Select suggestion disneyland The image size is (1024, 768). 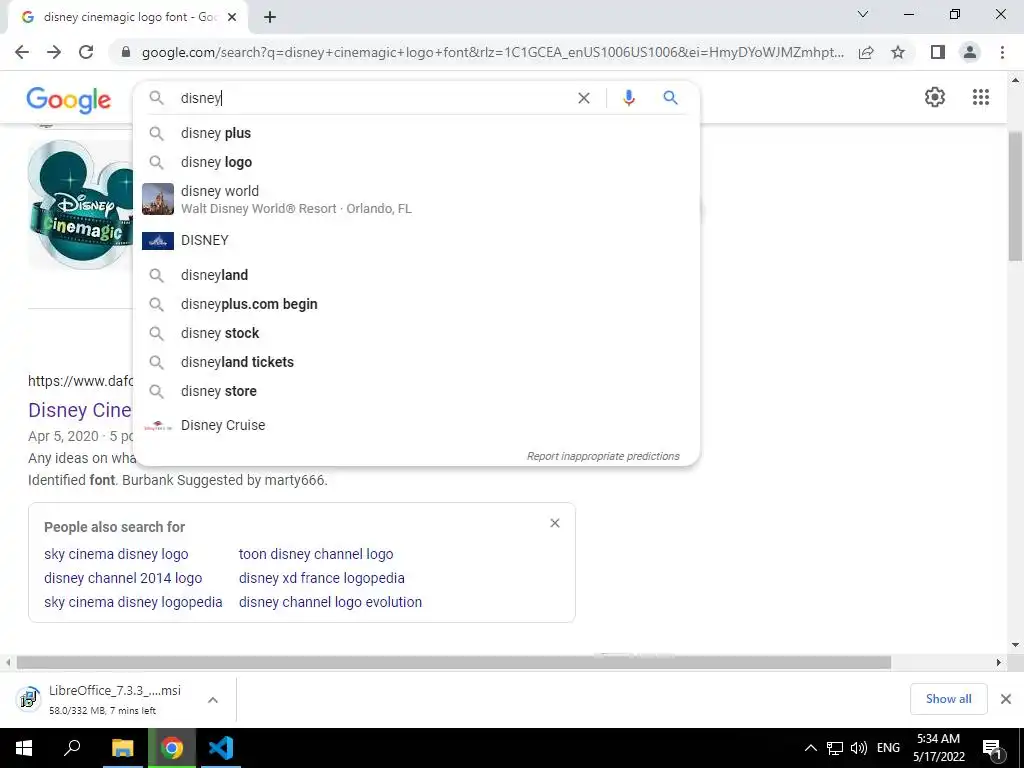417,275
